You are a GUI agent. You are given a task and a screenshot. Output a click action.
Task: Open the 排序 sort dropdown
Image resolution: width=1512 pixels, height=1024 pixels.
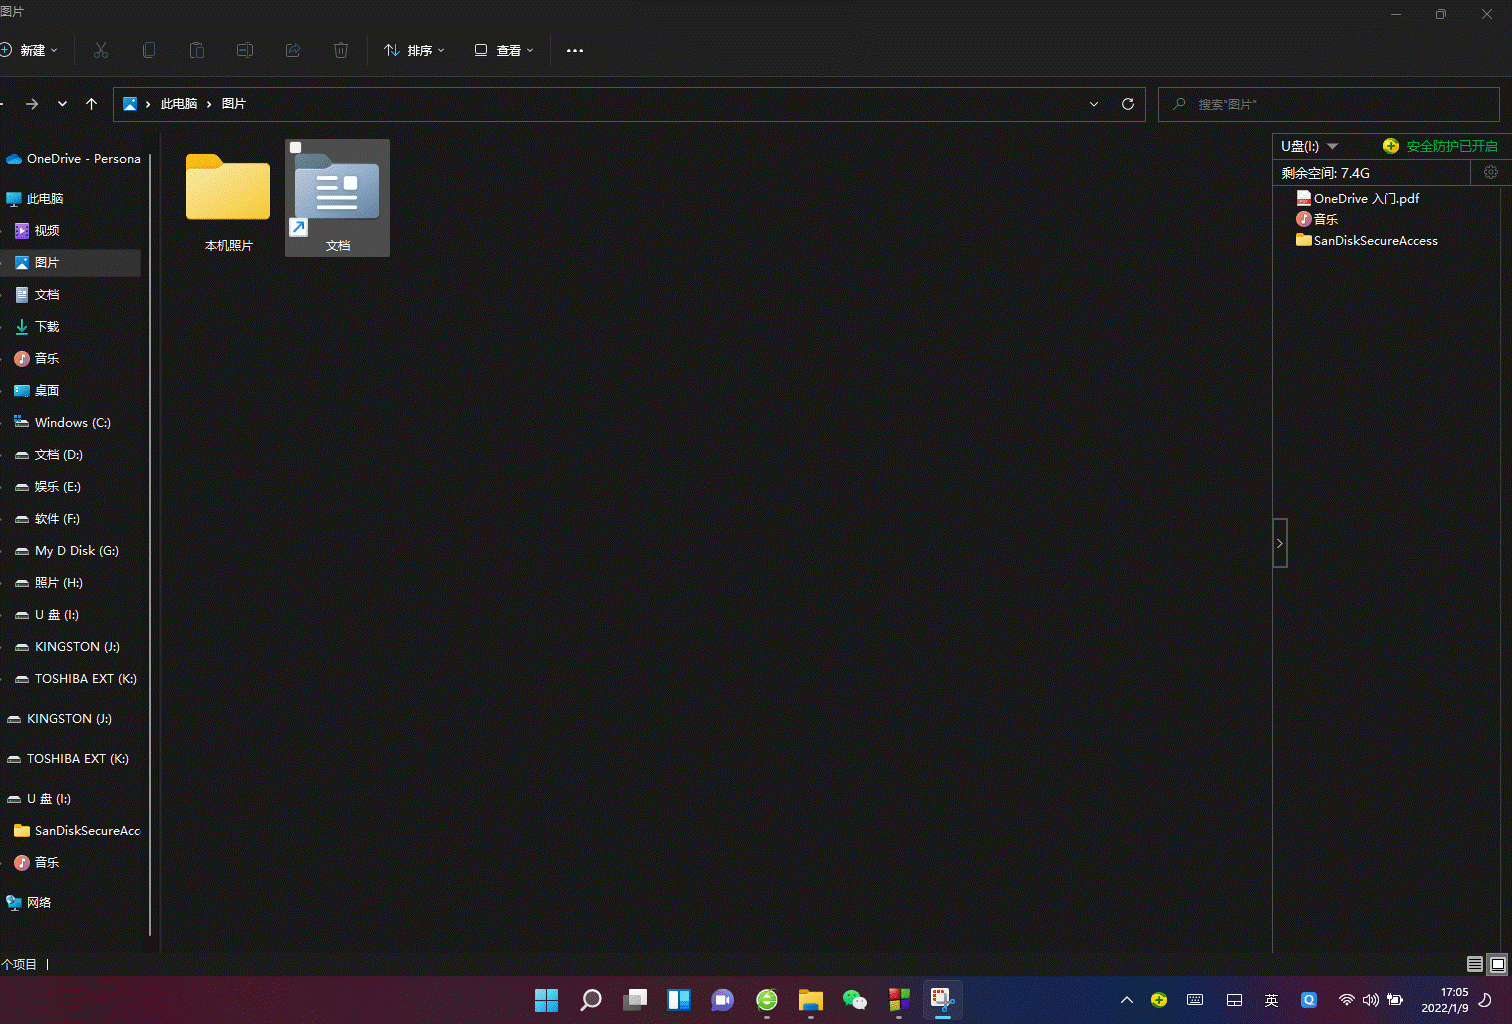tap(415, 50)
